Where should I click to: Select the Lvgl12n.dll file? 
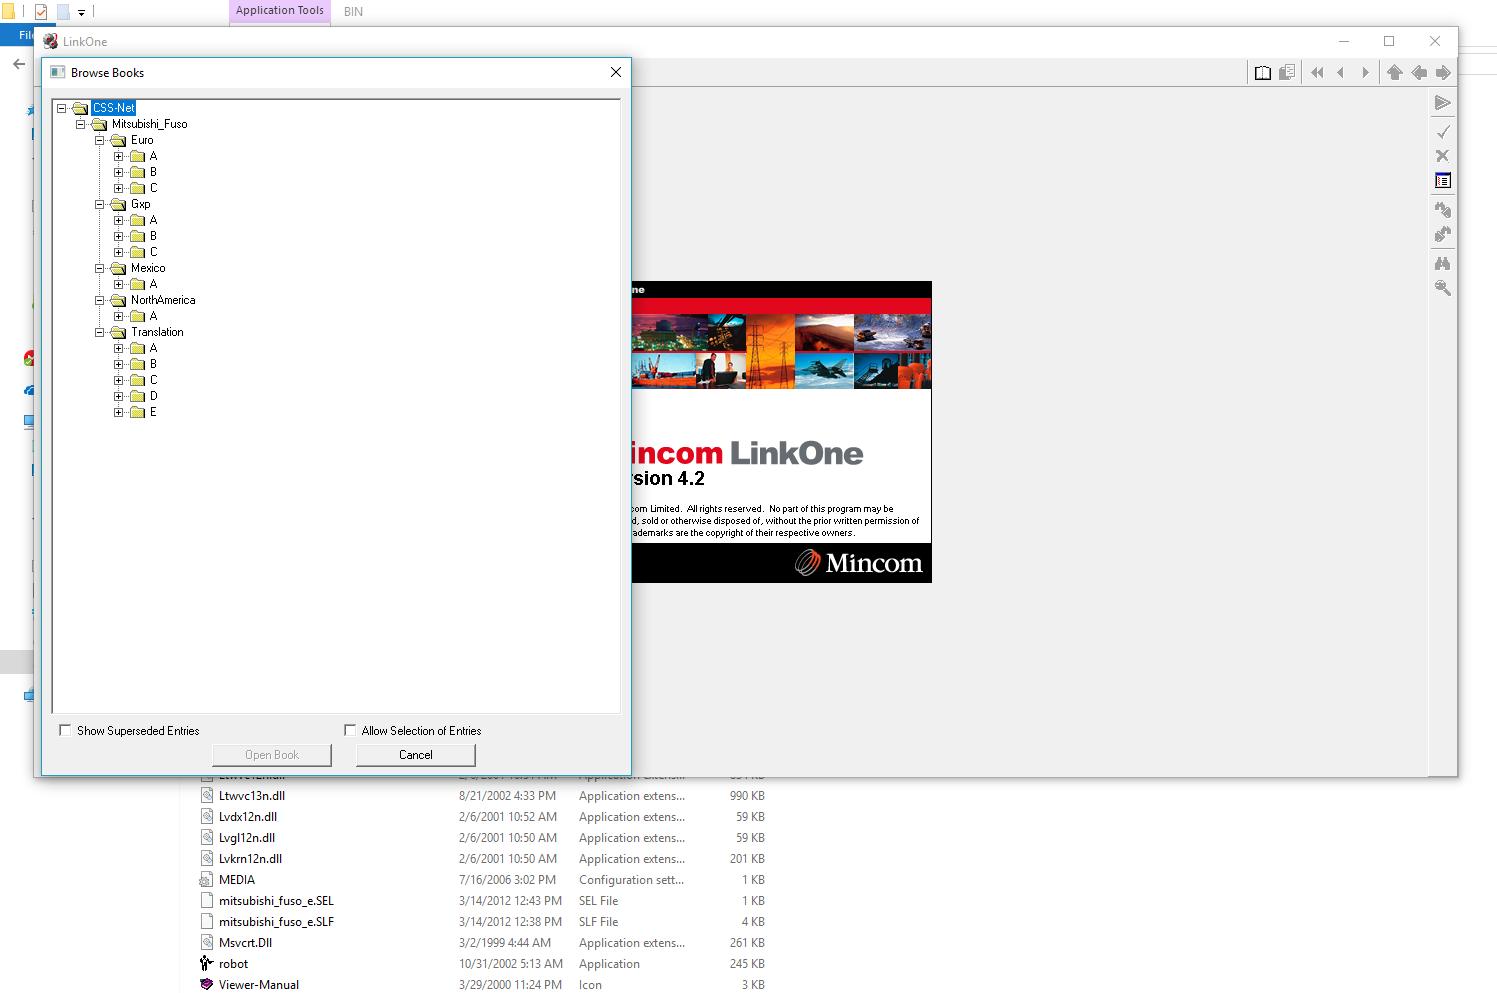coord(247,838)
